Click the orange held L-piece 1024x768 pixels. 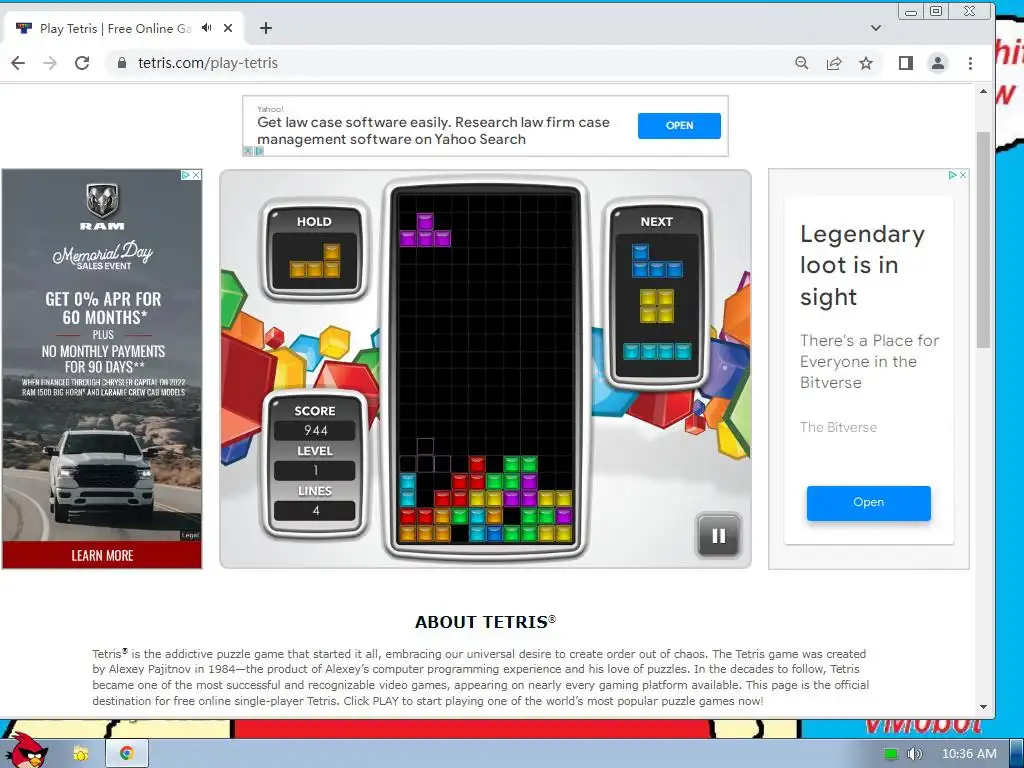click(x=315, y=261)
